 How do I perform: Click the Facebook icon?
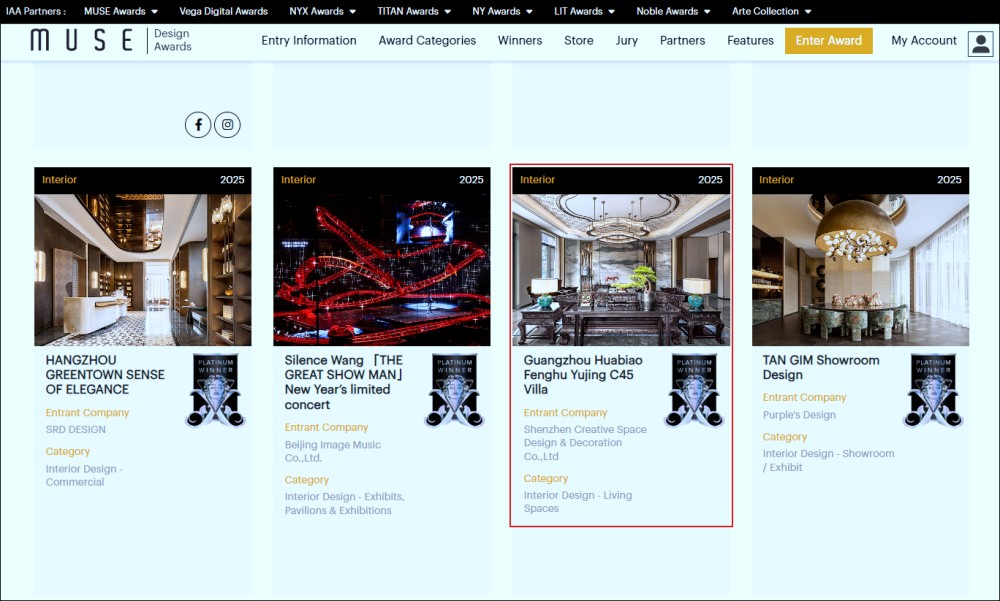click(x=198, y=125)
